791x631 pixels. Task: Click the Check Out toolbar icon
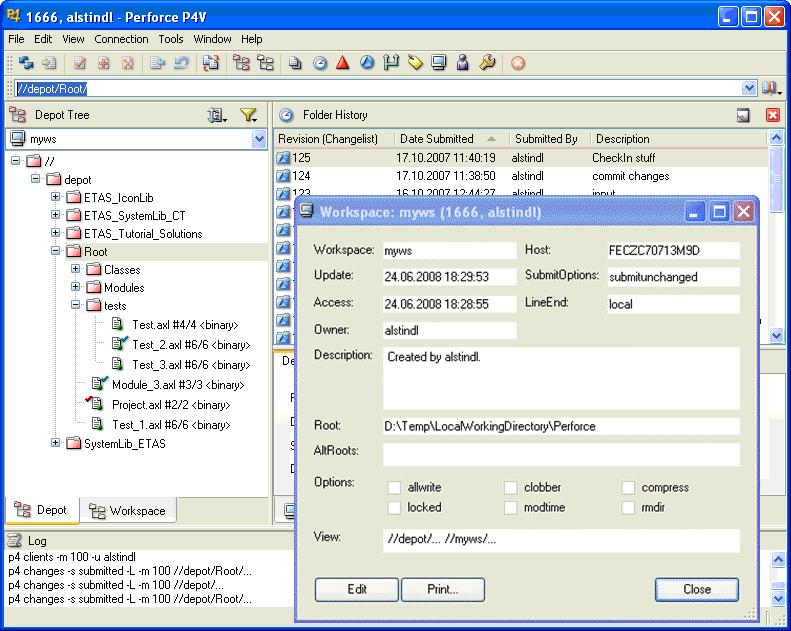coord(80,63)
